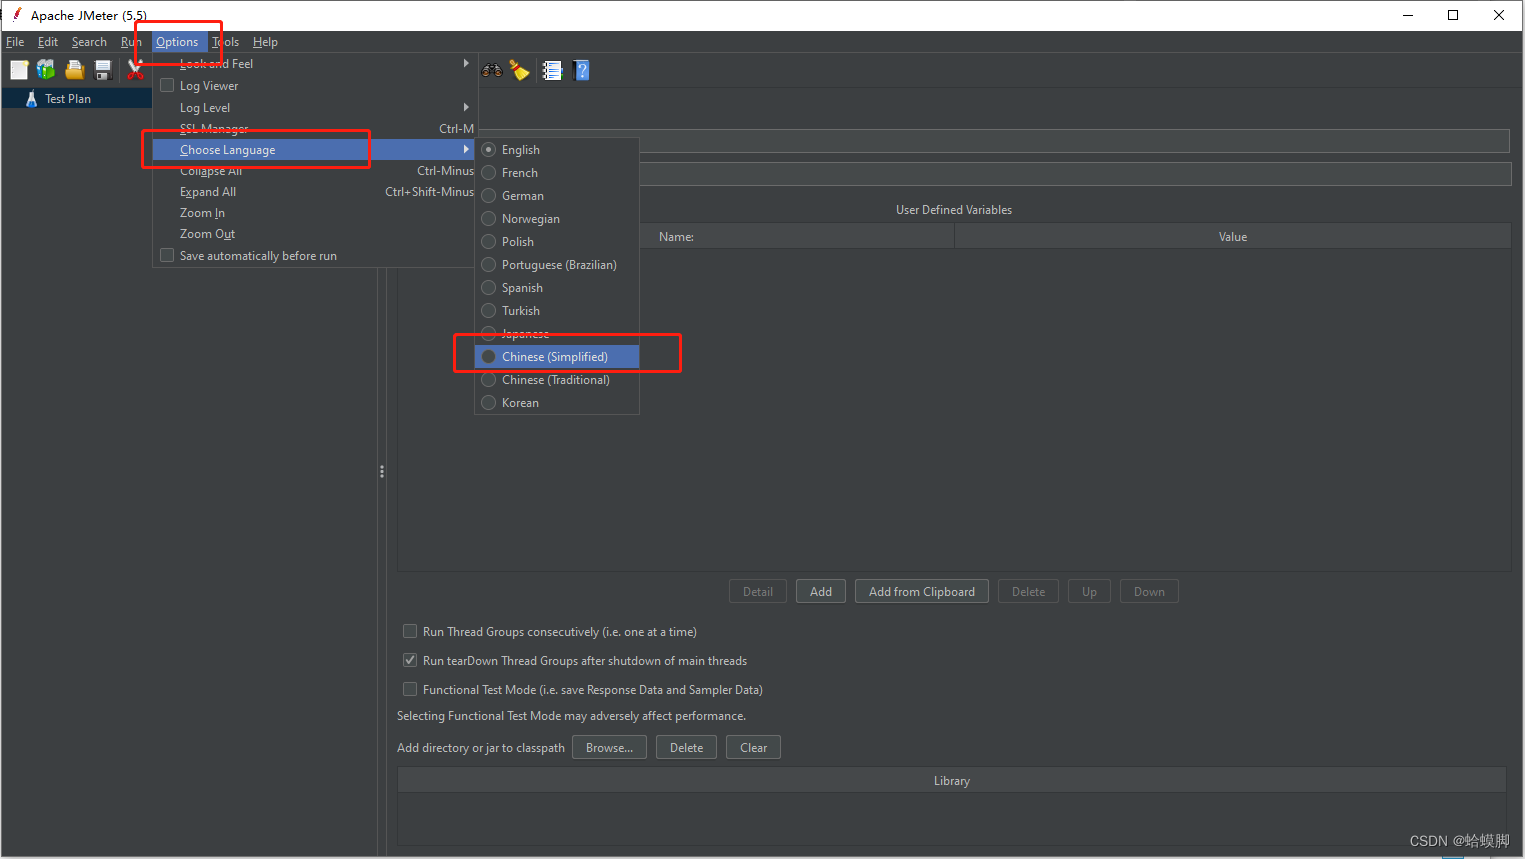Click the Search binoculars icon

[x=492, y=70]
